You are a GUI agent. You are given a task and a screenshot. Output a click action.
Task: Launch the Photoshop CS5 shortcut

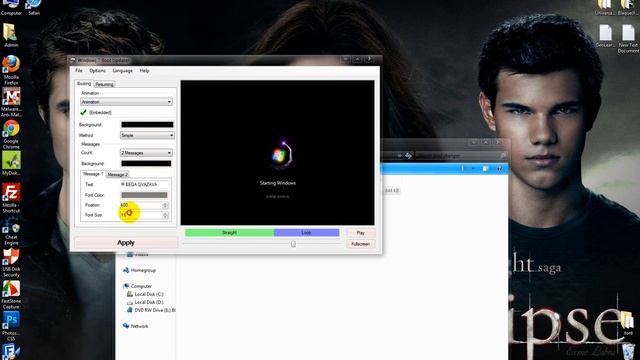tap(11, 327)
